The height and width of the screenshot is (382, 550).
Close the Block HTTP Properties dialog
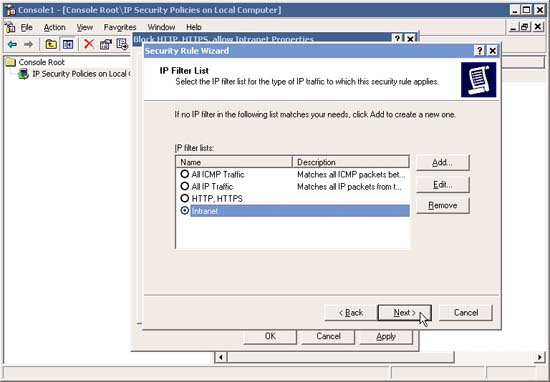pos(410,39)
